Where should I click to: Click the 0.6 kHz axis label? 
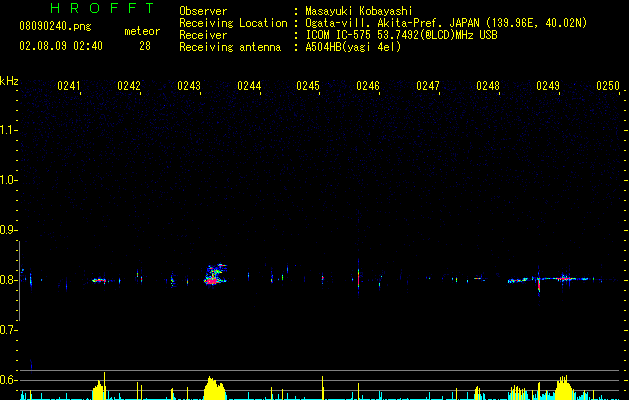tap(8, 380)
